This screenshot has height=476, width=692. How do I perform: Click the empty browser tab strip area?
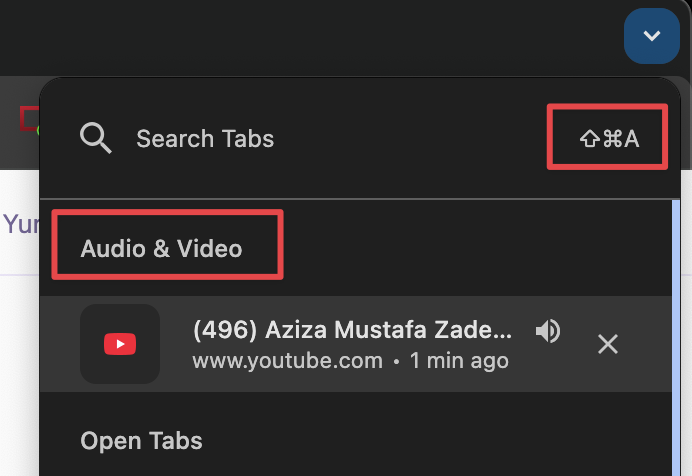[300, 36]
